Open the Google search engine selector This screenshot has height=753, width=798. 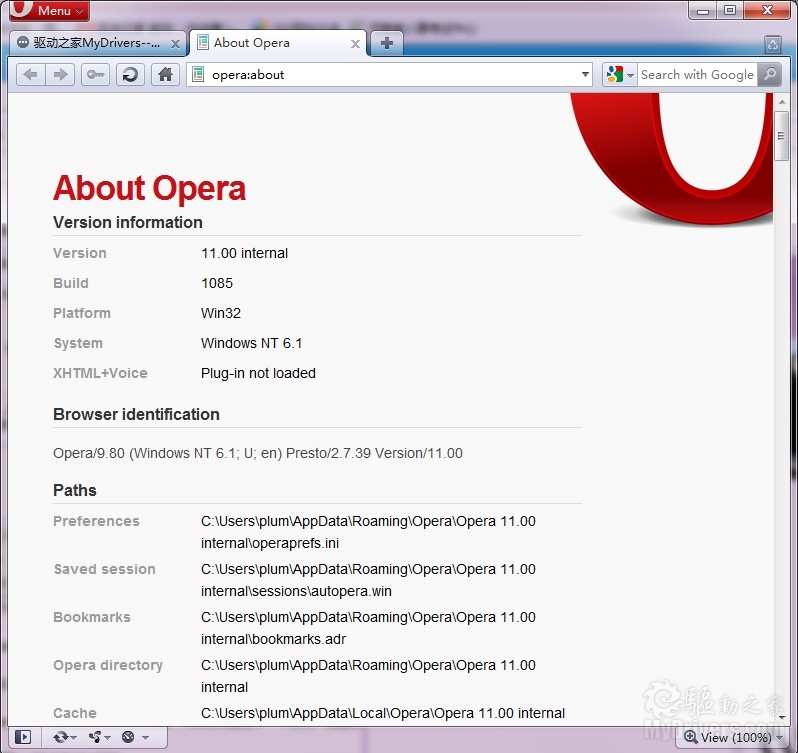coord(620,74)
